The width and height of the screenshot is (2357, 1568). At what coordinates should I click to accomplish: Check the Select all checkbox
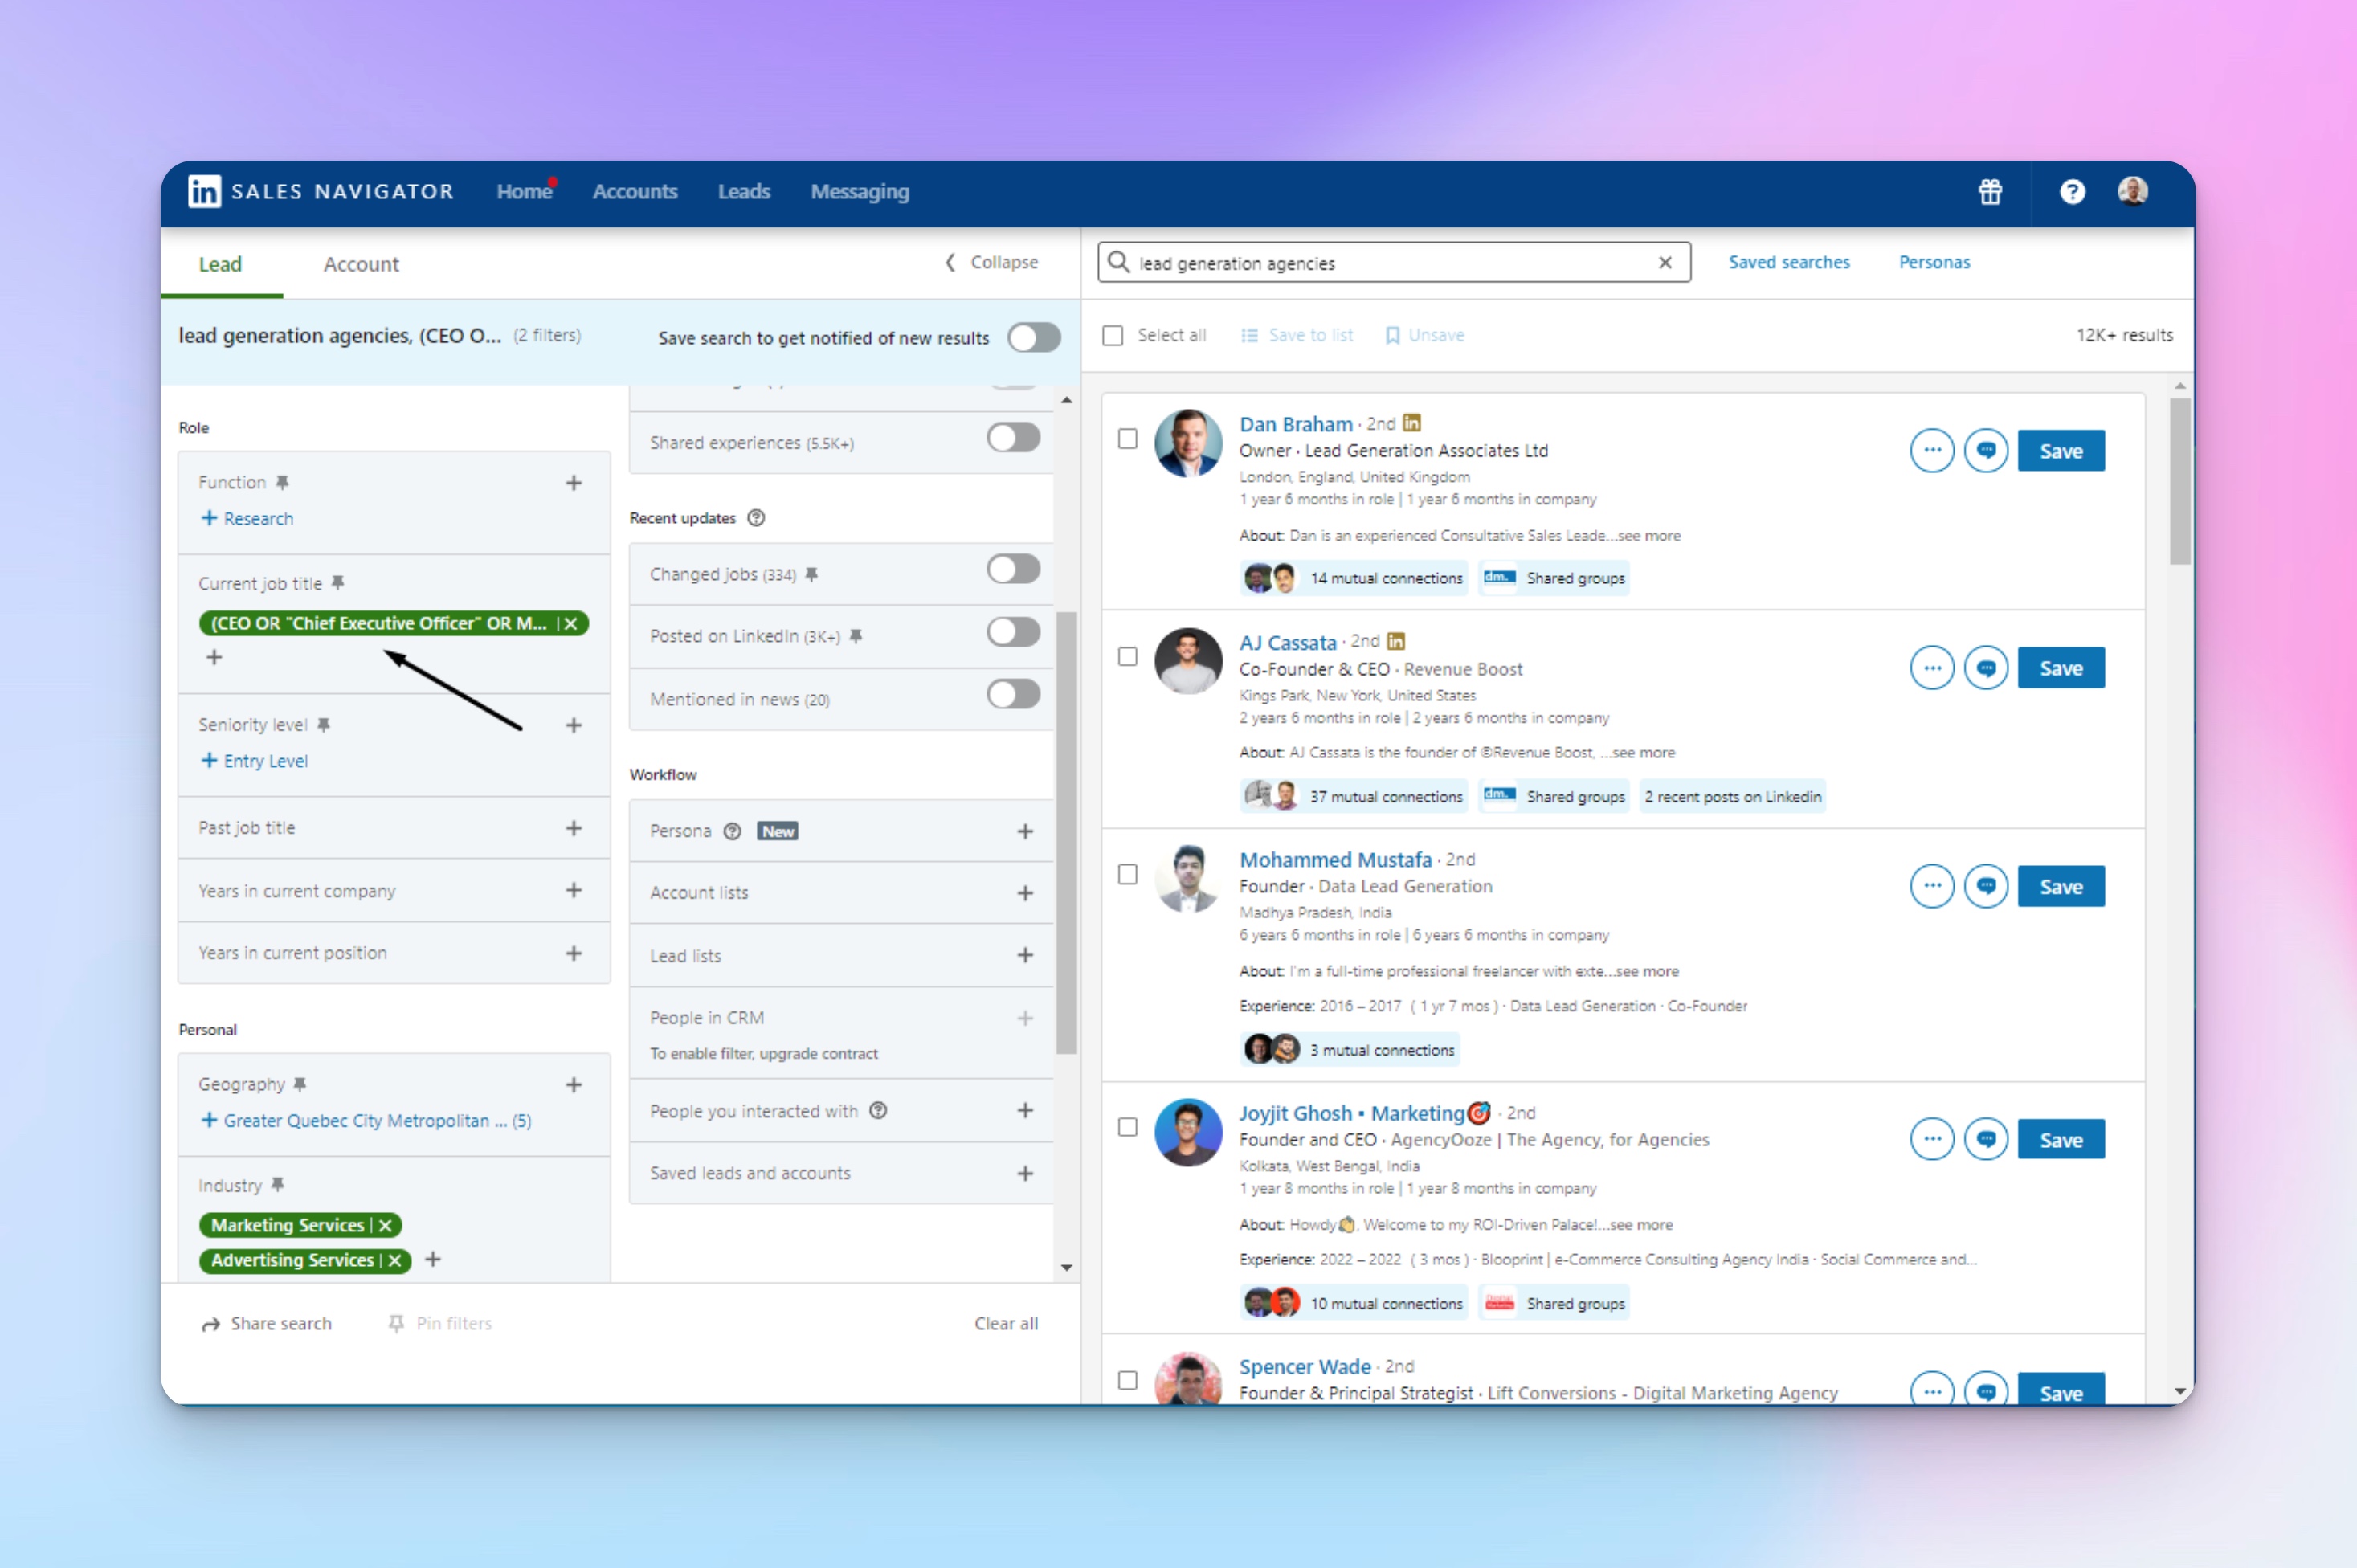click(1113, 336)
